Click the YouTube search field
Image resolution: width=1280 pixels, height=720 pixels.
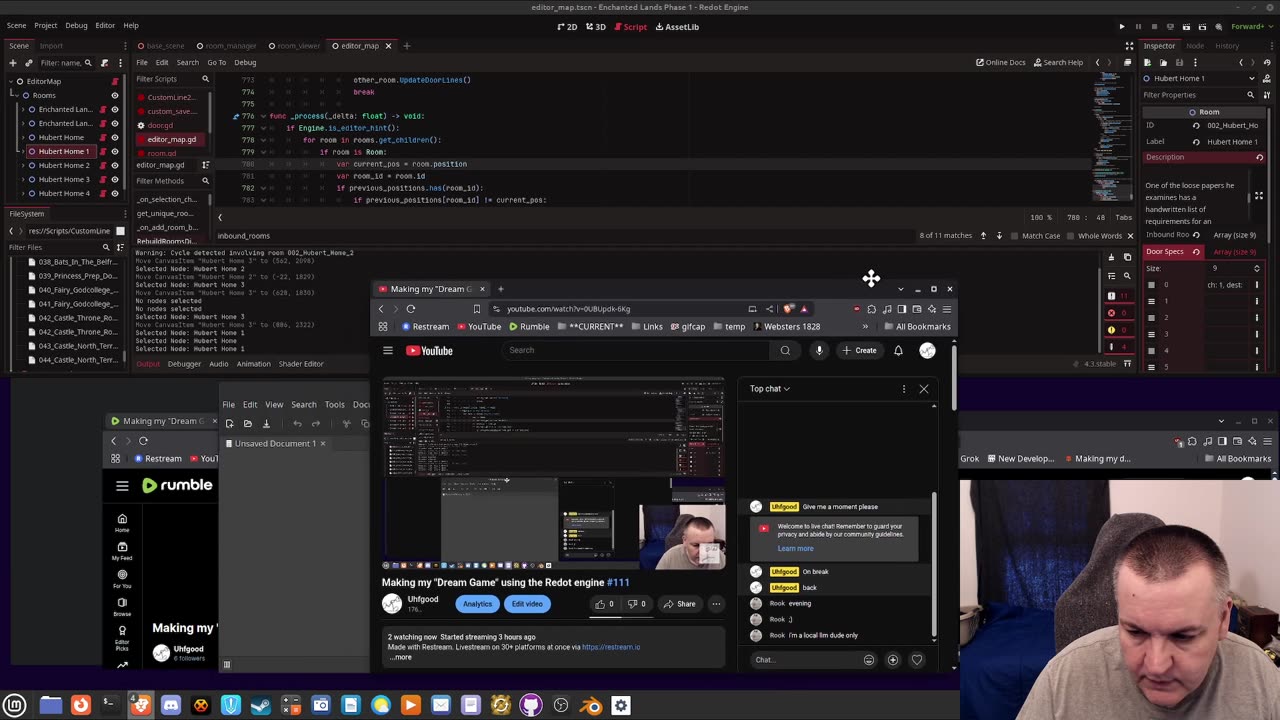pos(636,350)
